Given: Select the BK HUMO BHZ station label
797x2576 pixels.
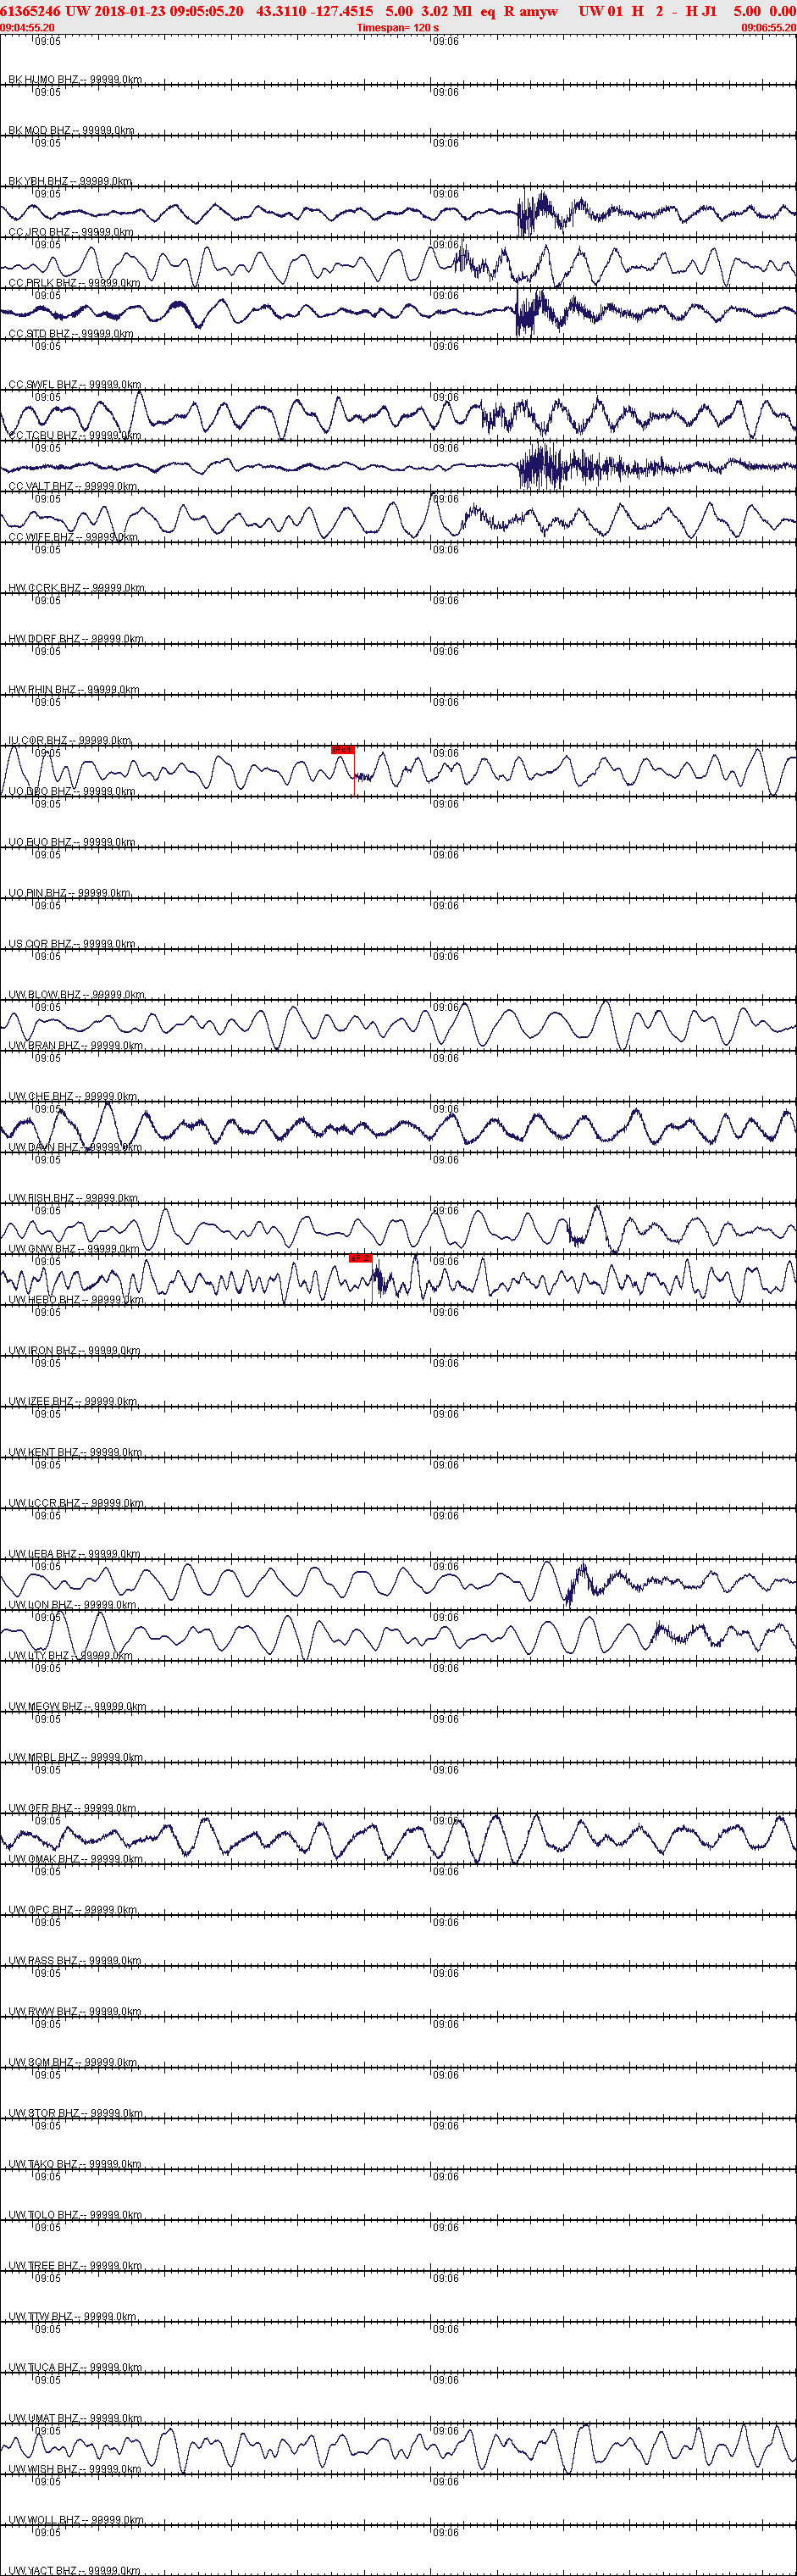Looking at the screenshot, I should (75, 80).
